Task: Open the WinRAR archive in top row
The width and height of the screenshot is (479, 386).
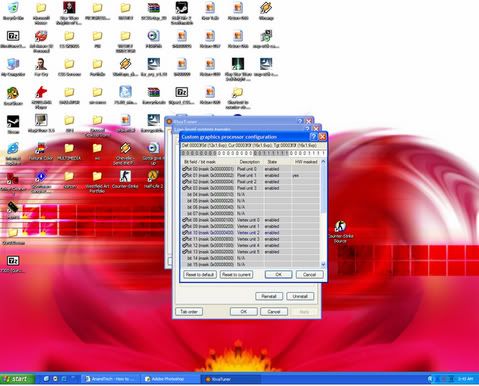Action: point(153,11)
